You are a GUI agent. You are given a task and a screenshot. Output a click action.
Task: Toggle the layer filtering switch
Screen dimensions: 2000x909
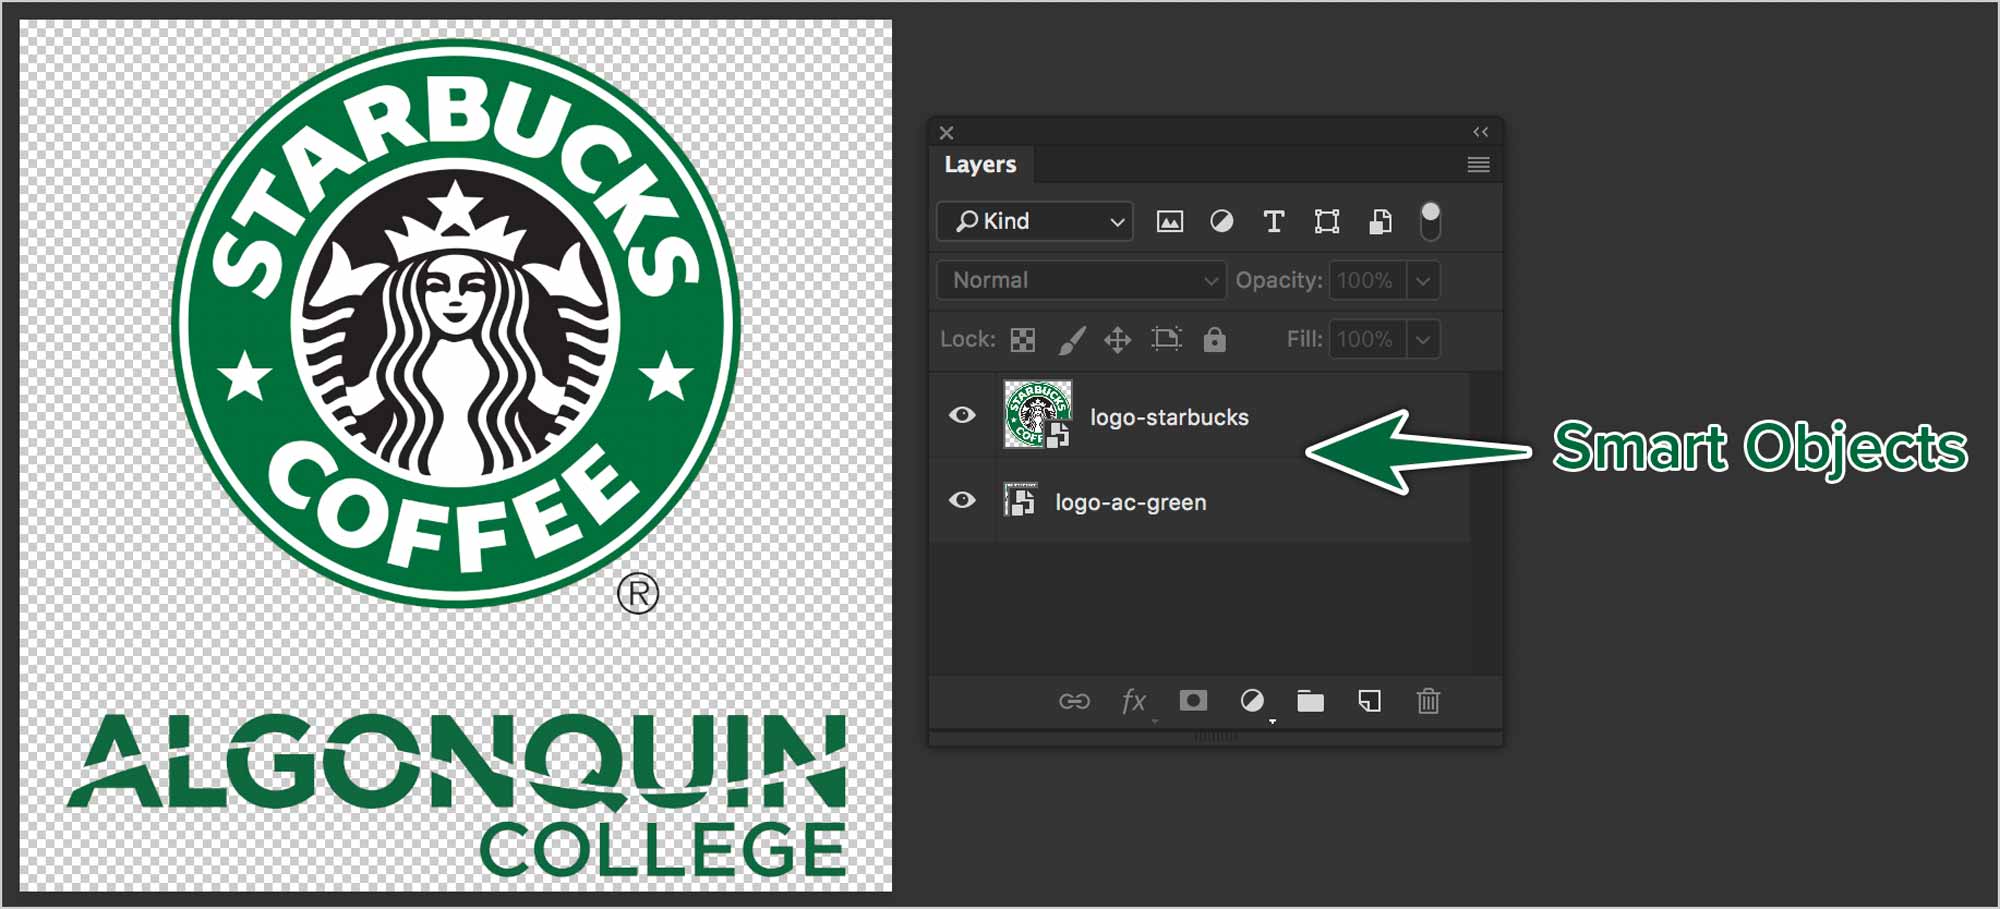coord(1431,221)
